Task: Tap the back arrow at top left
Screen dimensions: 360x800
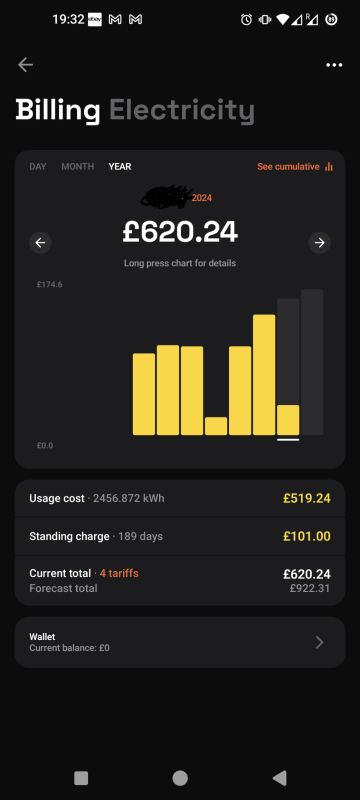Action: tap(25, 65)
